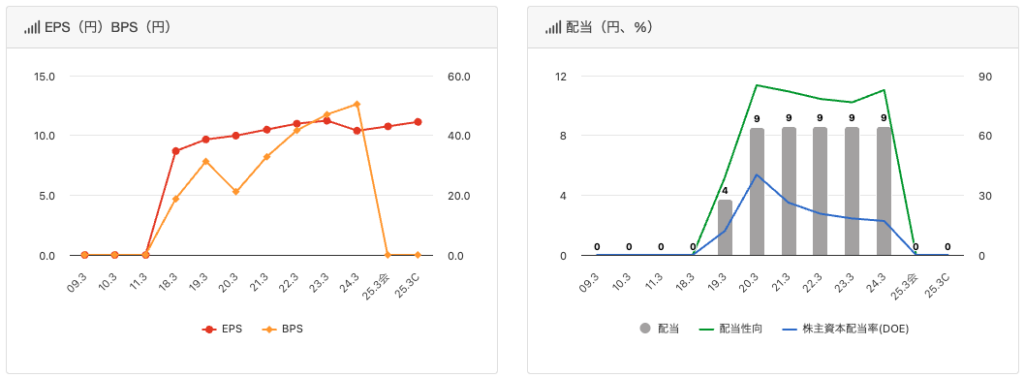
Task: Select the 24.3 dividend bar
Action: [884, 191]
